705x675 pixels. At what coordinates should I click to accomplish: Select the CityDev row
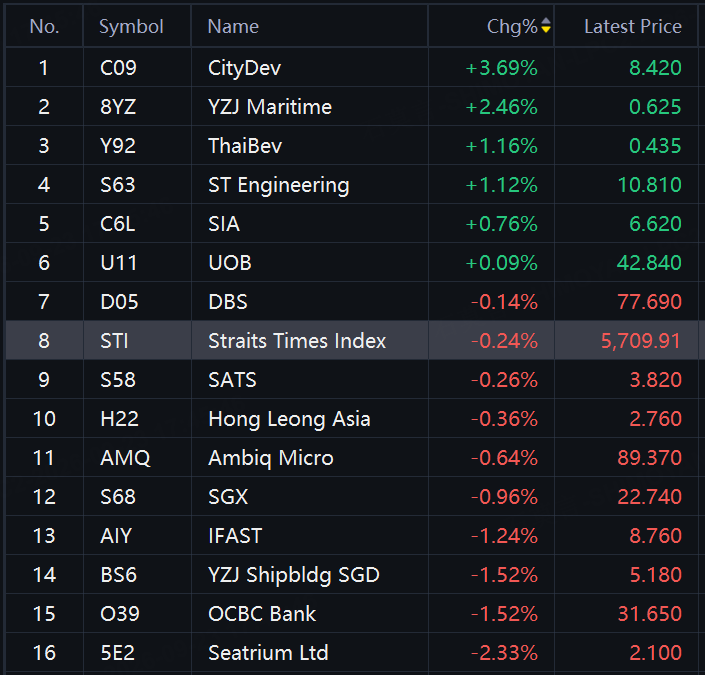[x=352, y=67]
